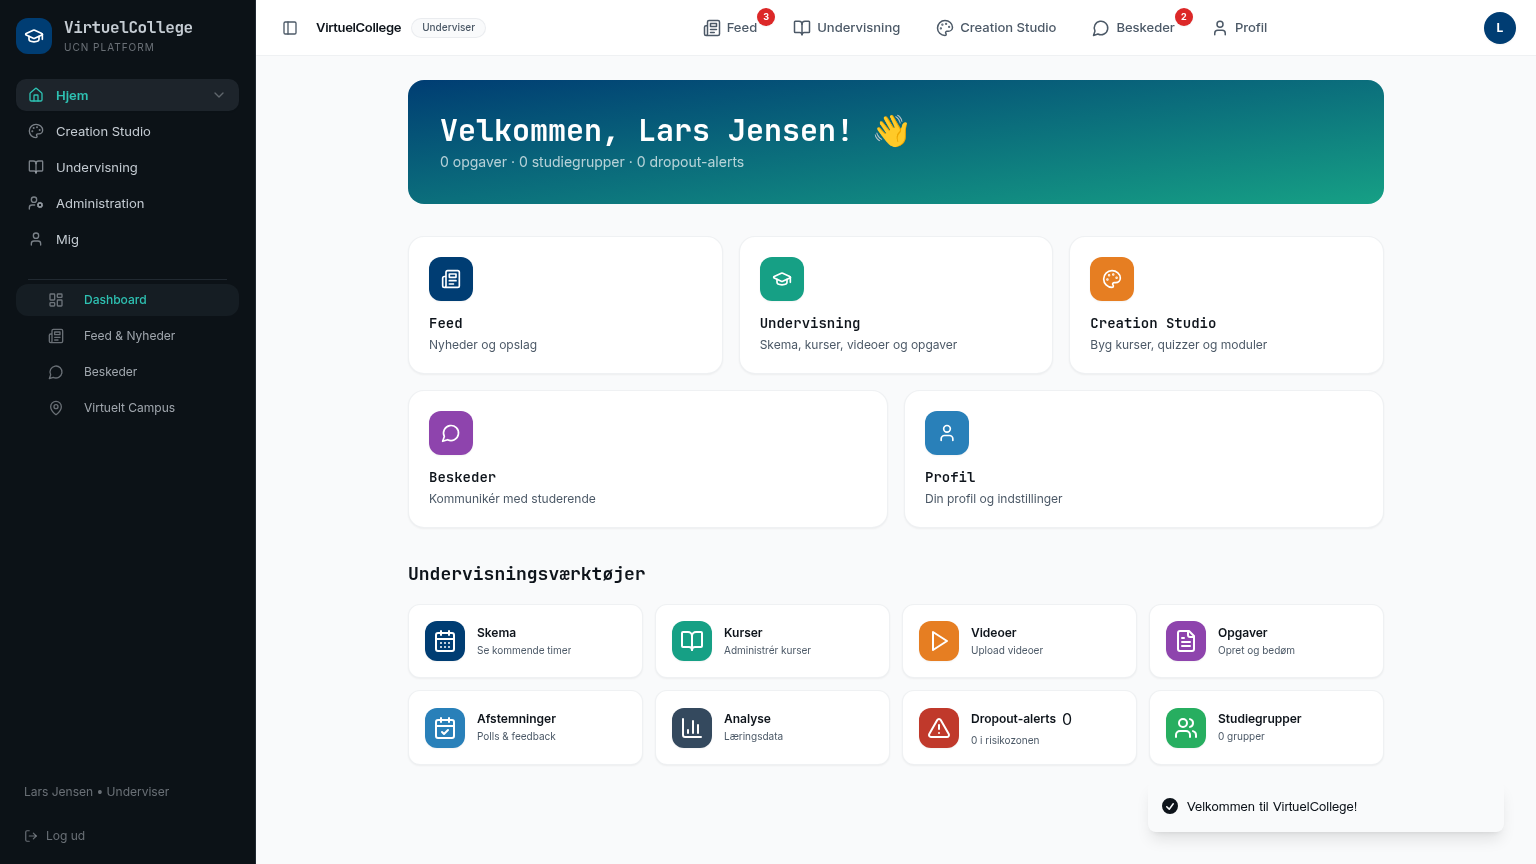Click the Profil card
This screenshot has width=1536, height=864.
click(1144, 459)
